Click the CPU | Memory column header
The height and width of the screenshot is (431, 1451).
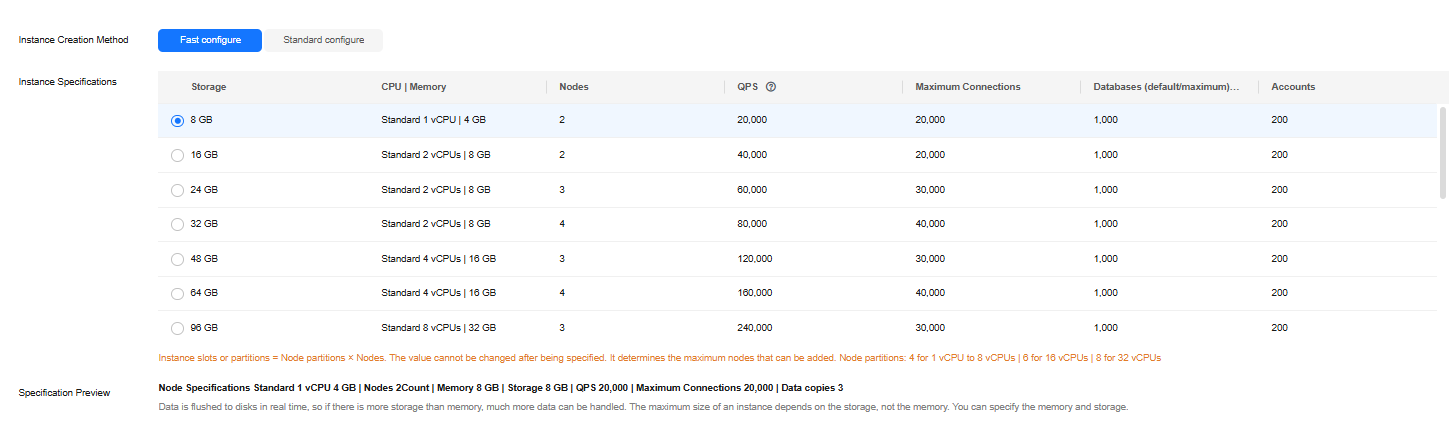pos(413,87)
